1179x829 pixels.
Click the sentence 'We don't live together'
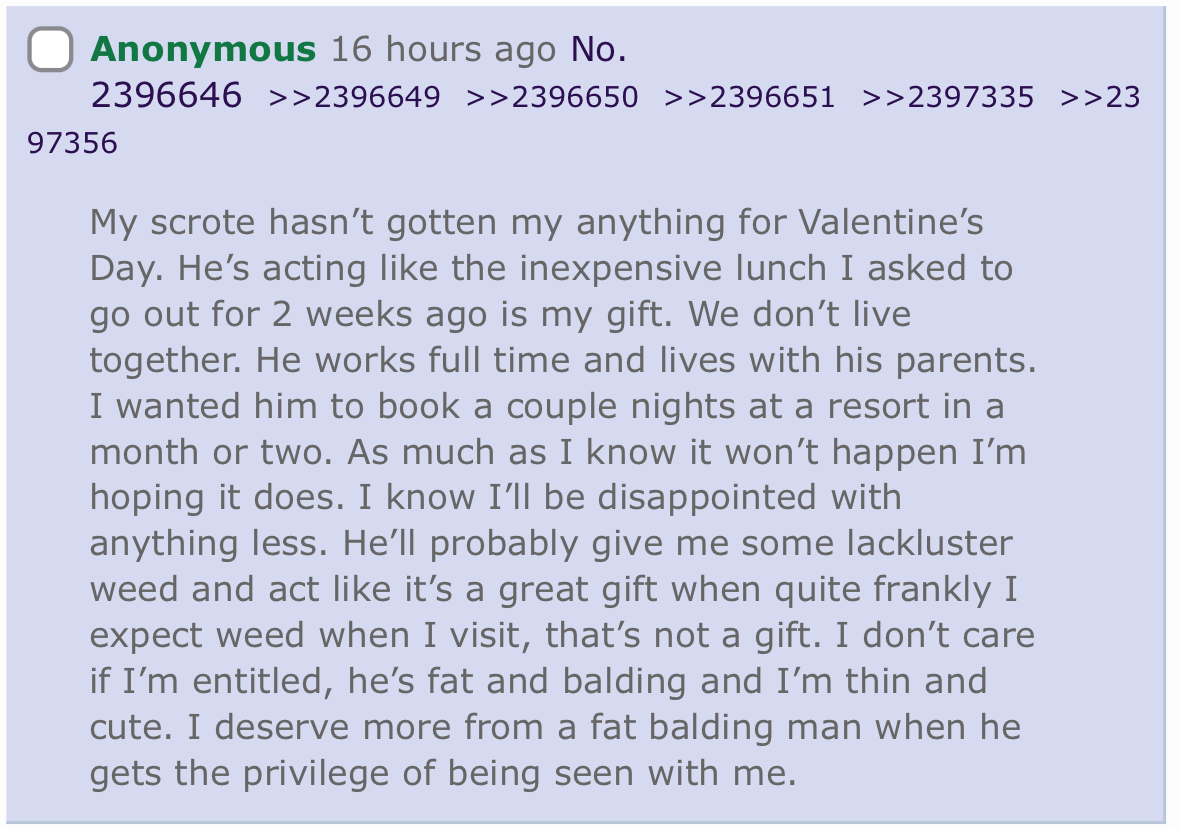(799, 314)
